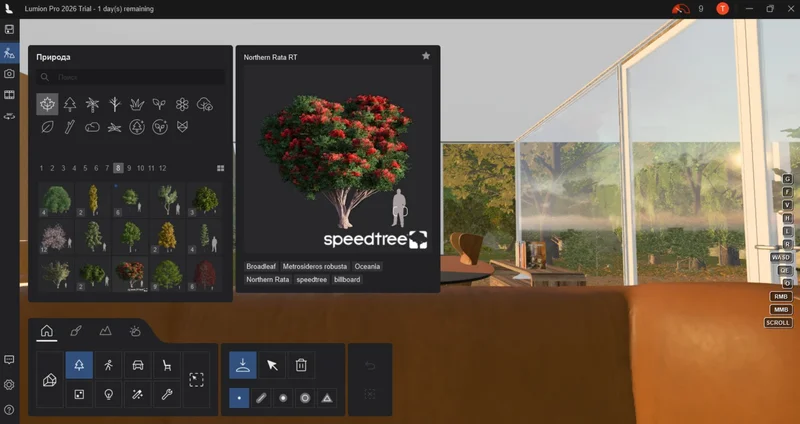Click the Oceania tag

pos(367,266)
